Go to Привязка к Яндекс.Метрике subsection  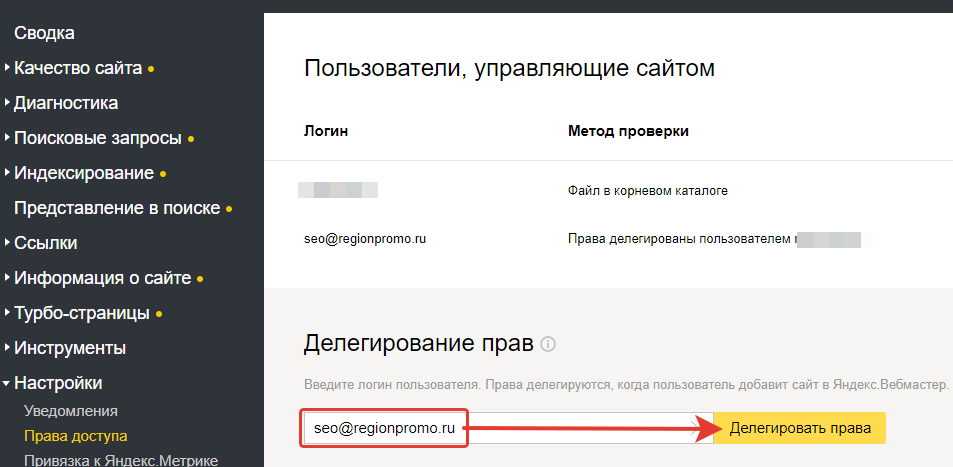click(121, 460)
